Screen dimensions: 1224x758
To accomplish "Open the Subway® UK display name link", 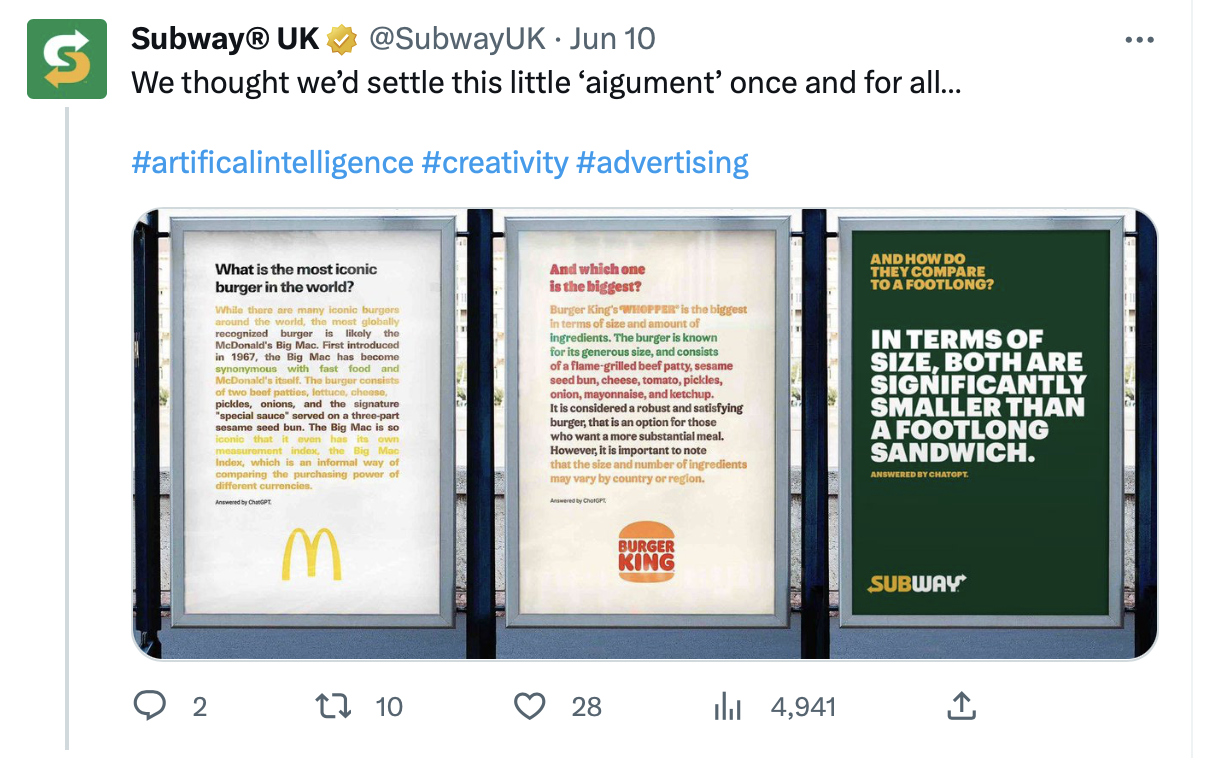I will coord(225,39).
